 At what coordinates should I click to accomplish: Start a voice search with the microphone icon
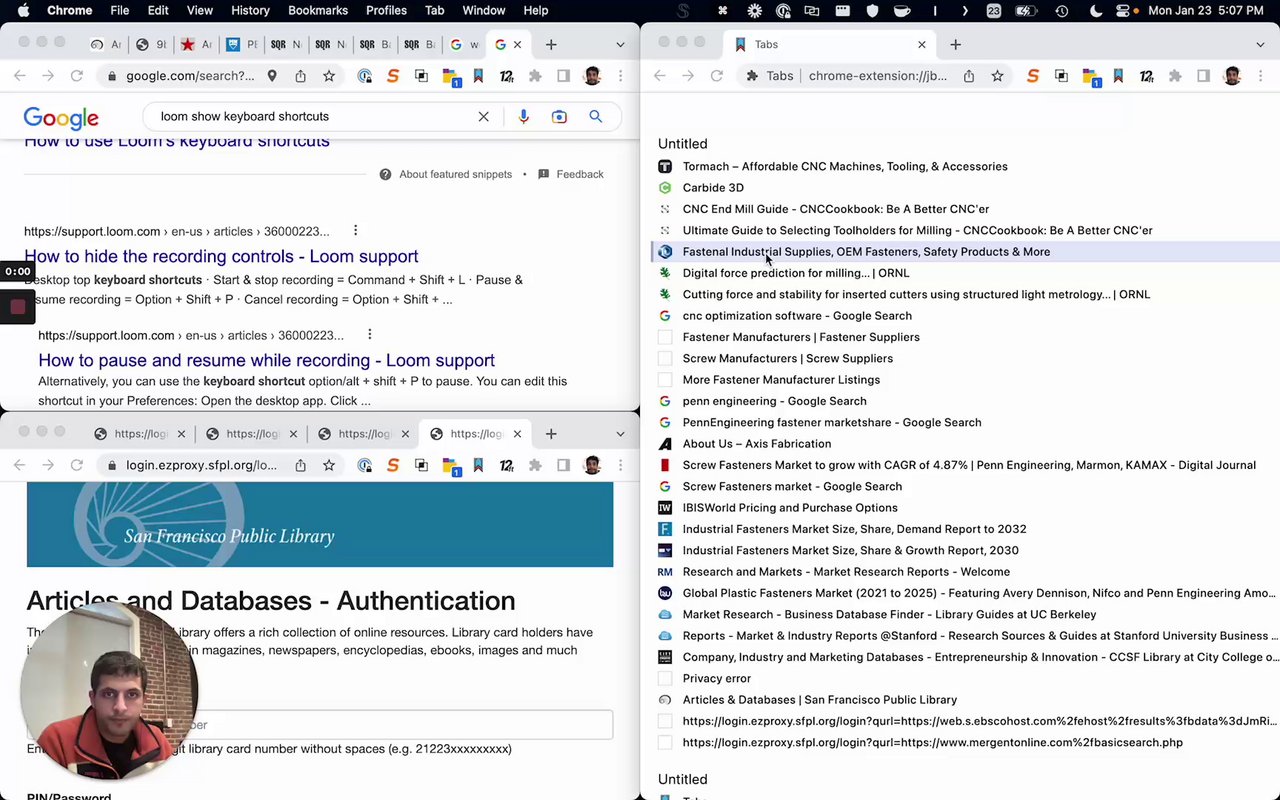523,117
